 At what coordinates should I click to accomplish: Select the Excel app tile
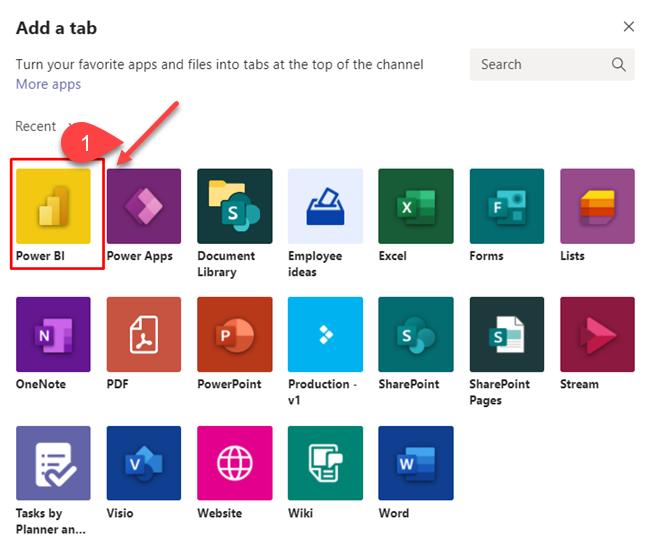click(416, 206)
